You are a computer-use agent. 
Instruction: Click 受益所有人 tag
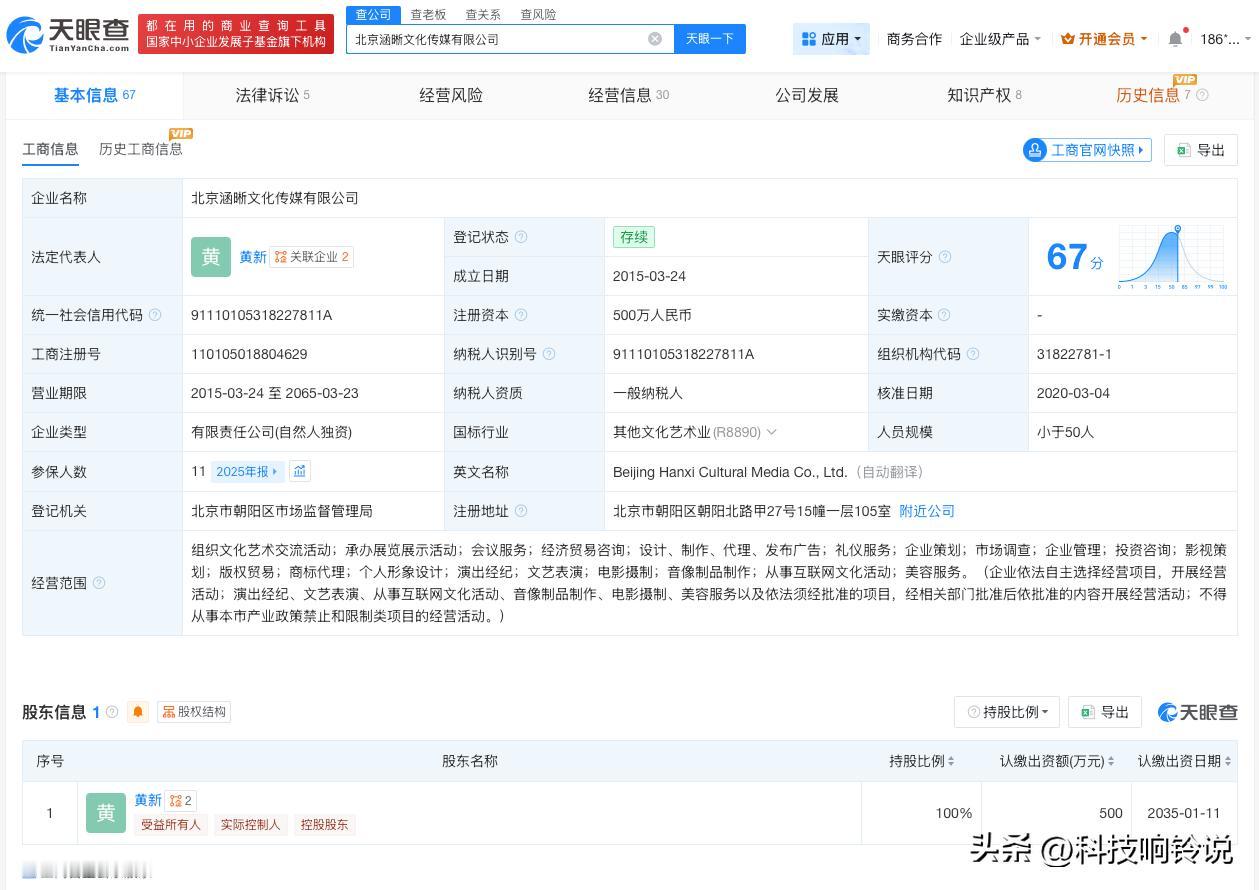(170, 825)
